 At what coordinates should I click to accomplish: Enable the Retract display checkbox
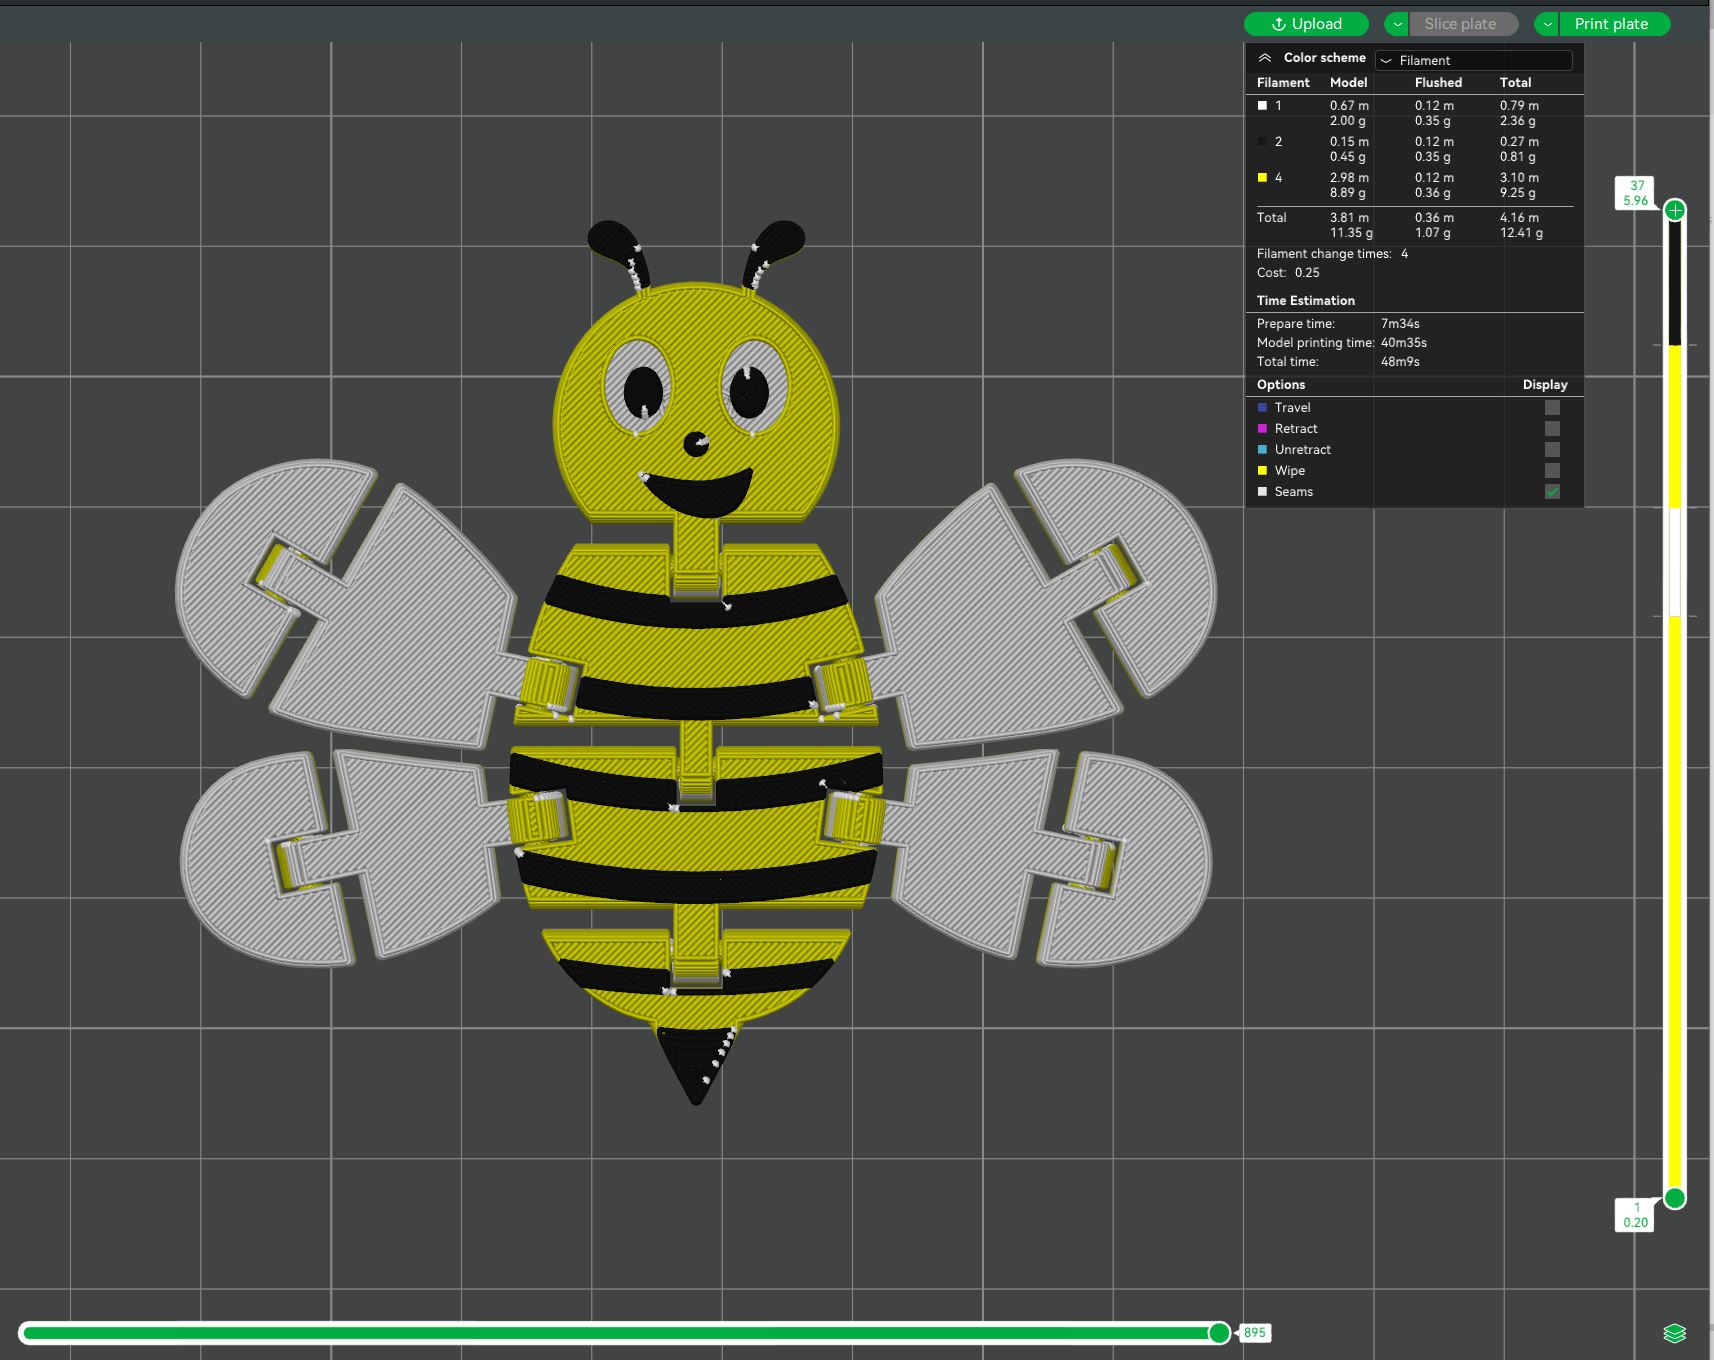1551,428
